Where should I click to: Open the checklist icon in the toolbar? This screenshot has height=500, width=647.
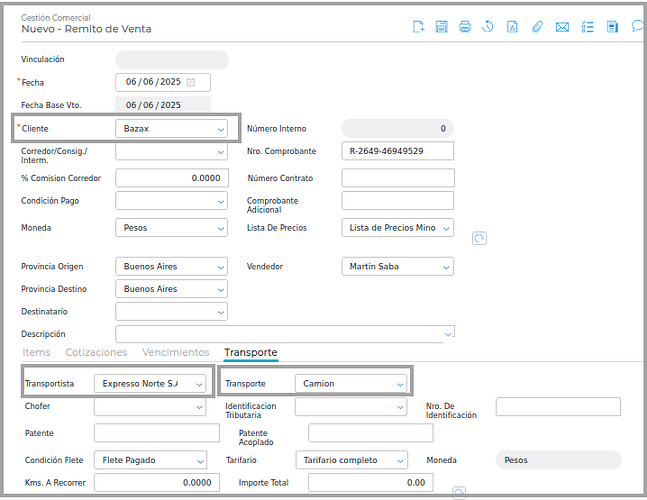click(x=587, y=27)
